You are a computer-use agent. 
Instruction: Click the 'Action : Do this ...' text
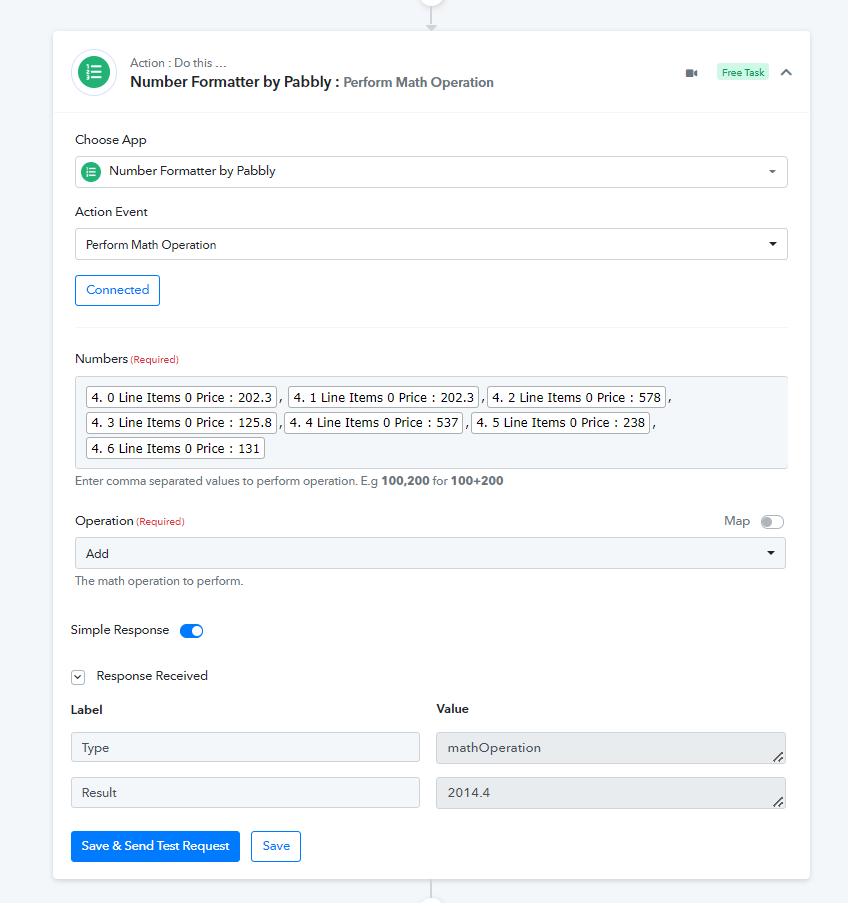point(178,63)
